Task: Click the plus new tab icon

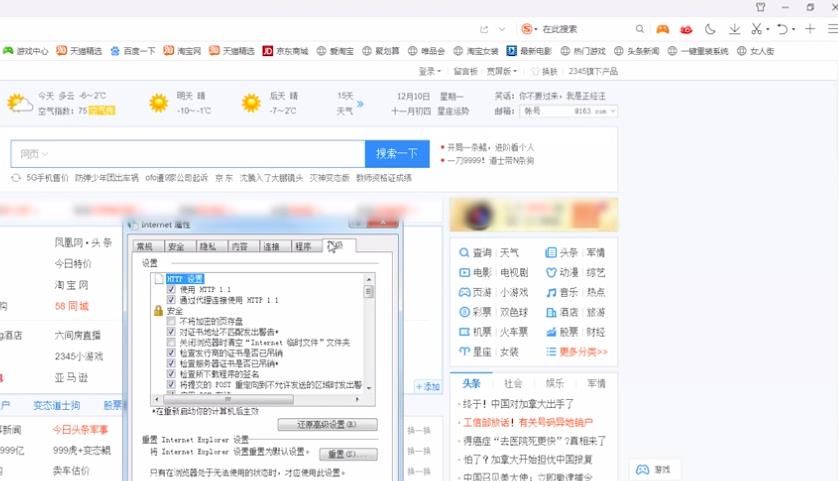Action: pos(810,29)
